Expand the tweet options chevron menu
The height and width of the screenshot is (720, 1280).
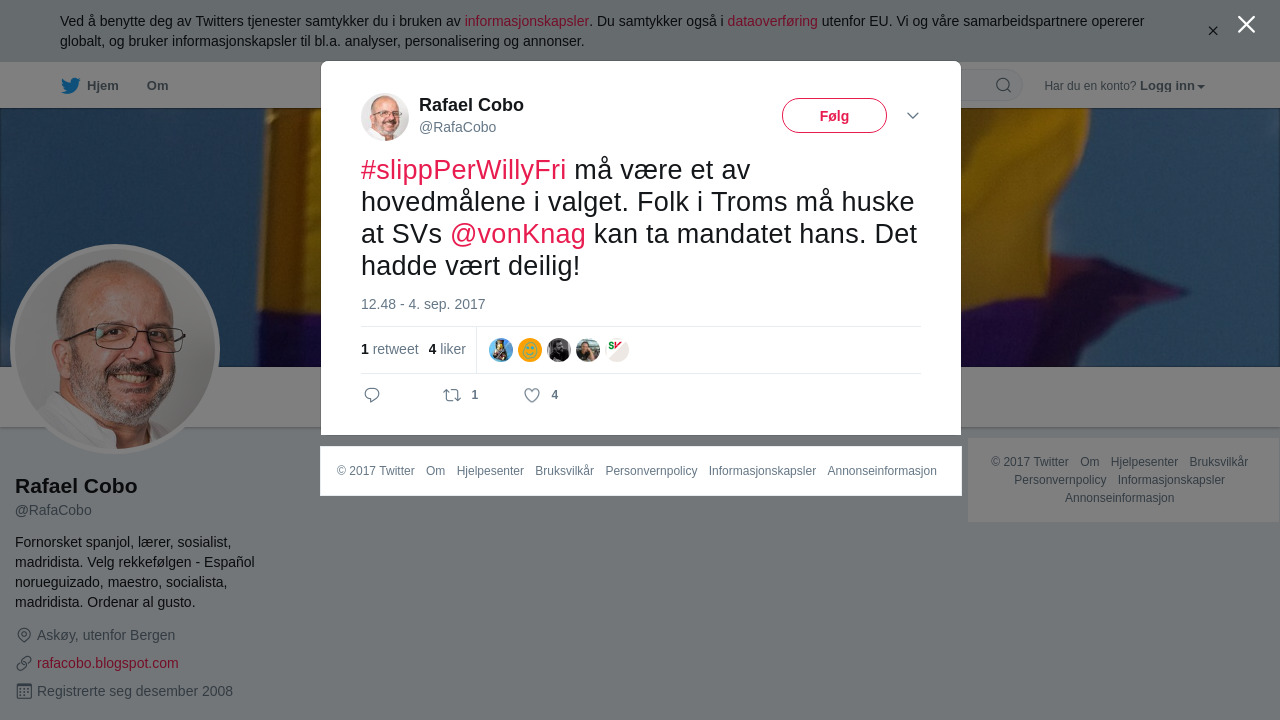point(913,116)
